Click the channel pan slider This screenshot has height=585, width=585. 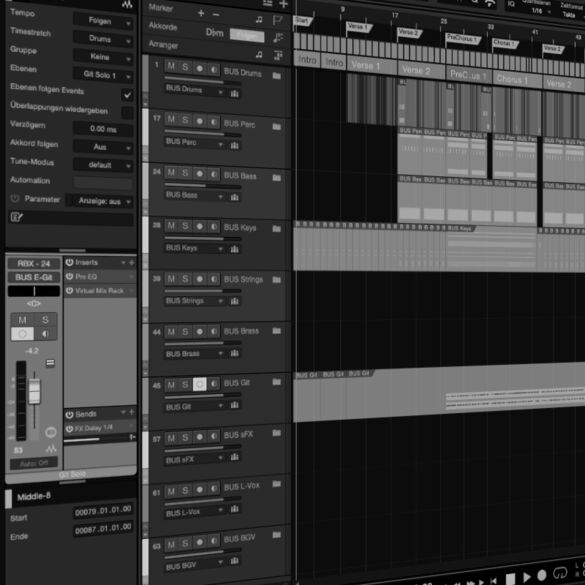[x=34, y=291]
